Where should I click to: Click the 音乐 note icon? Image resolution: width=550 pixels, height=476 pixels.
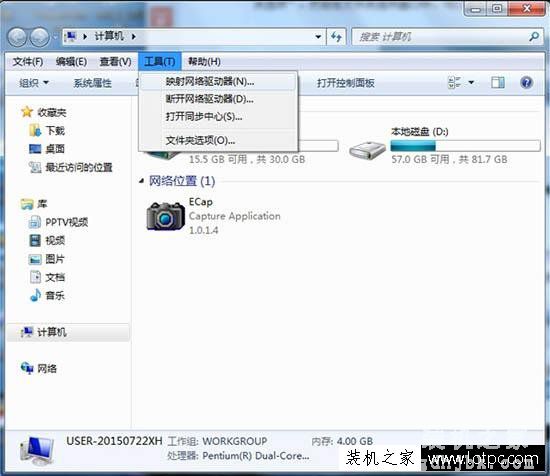[x=35, y=295]
